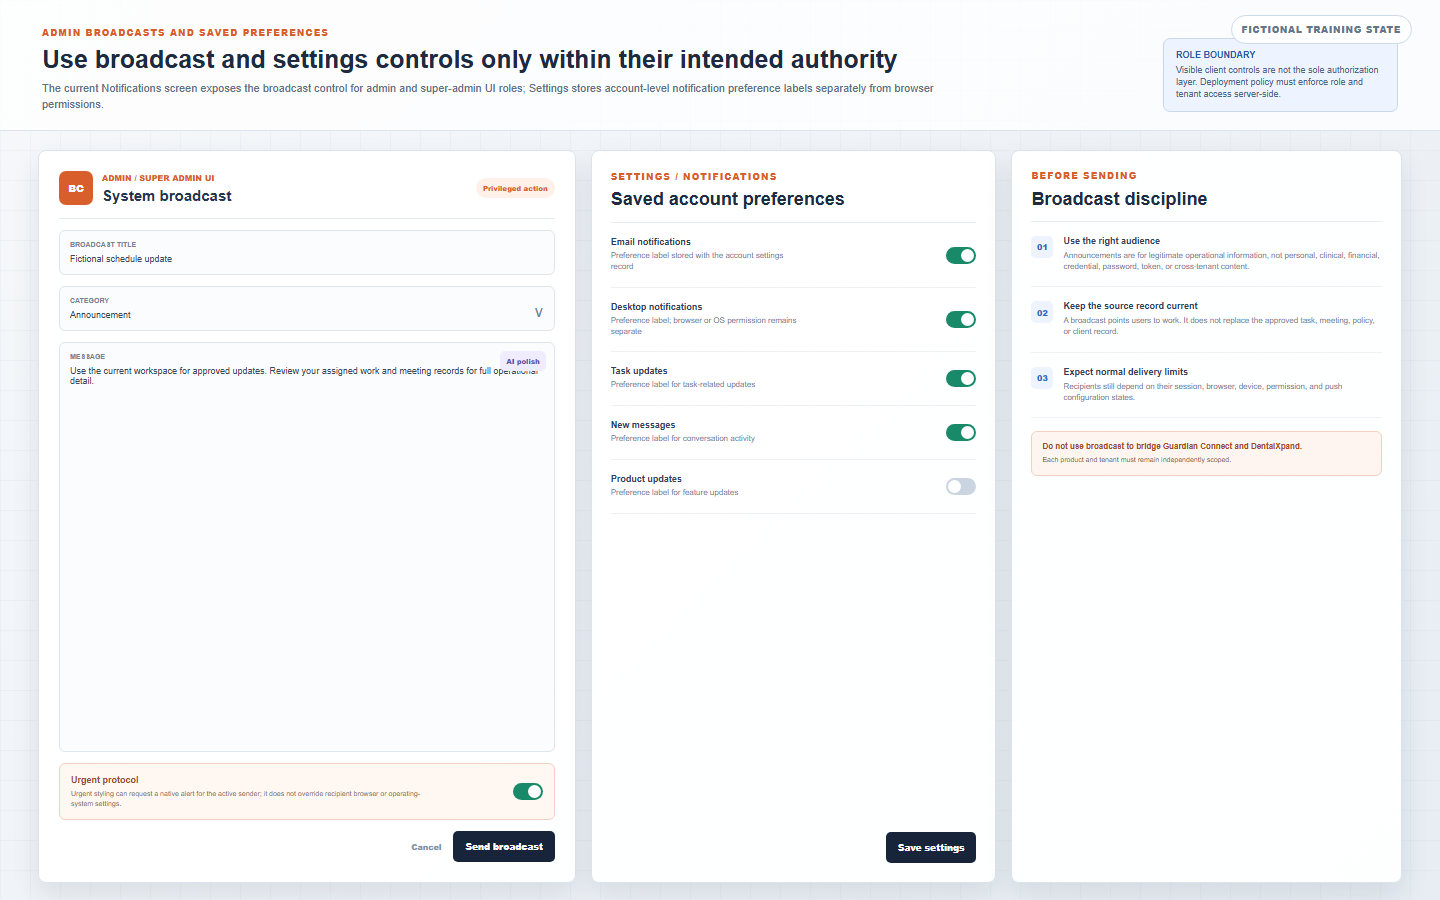Click the orange BC broadcast icon
1440x900 pixels.
76,188
